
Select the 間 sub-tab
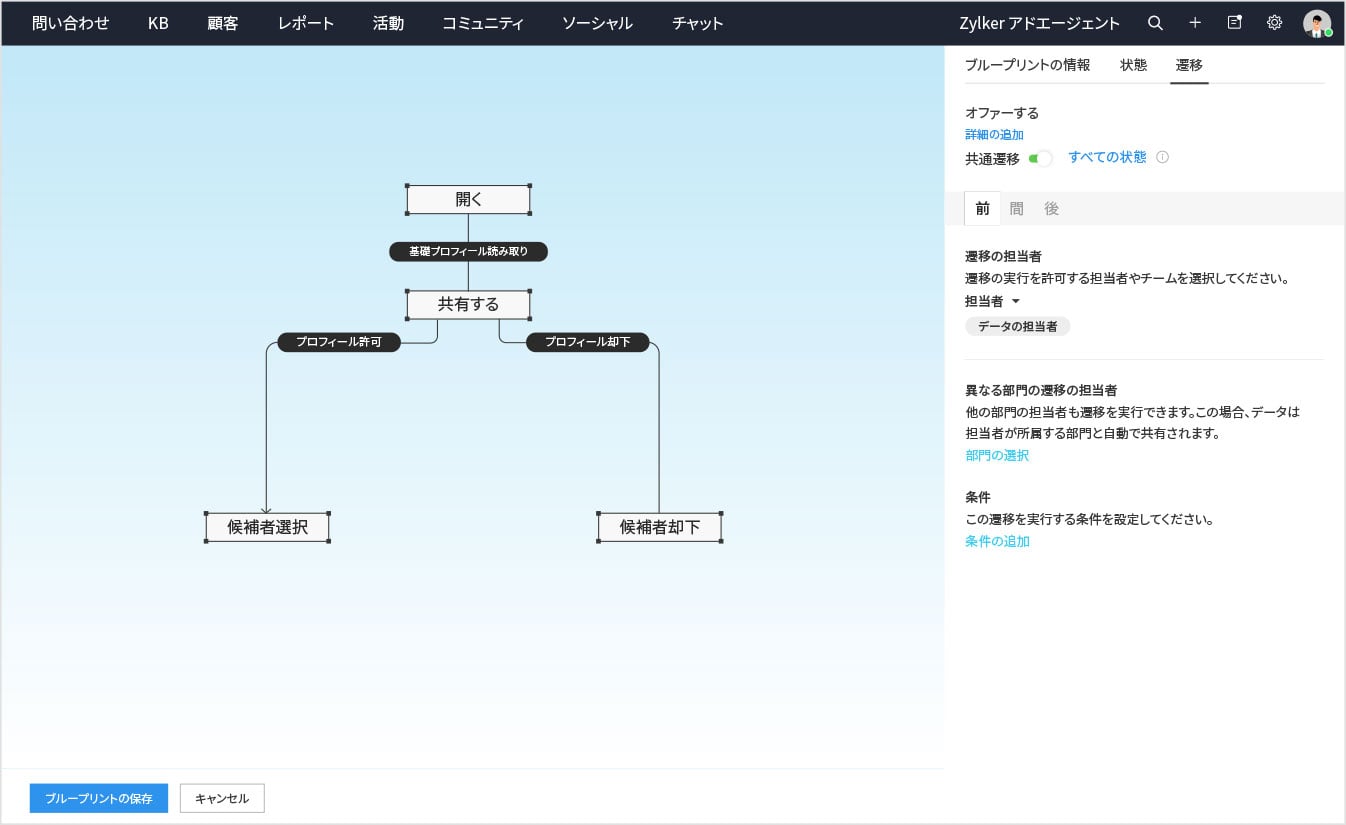[x=1016, y=209]
